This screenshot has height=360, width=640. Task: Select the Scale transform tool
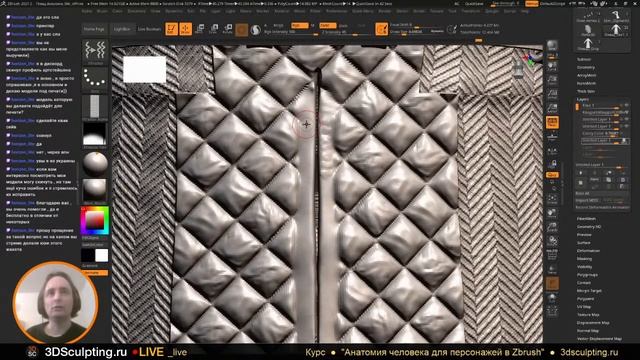pyautogui.click(x=214, y=29)
